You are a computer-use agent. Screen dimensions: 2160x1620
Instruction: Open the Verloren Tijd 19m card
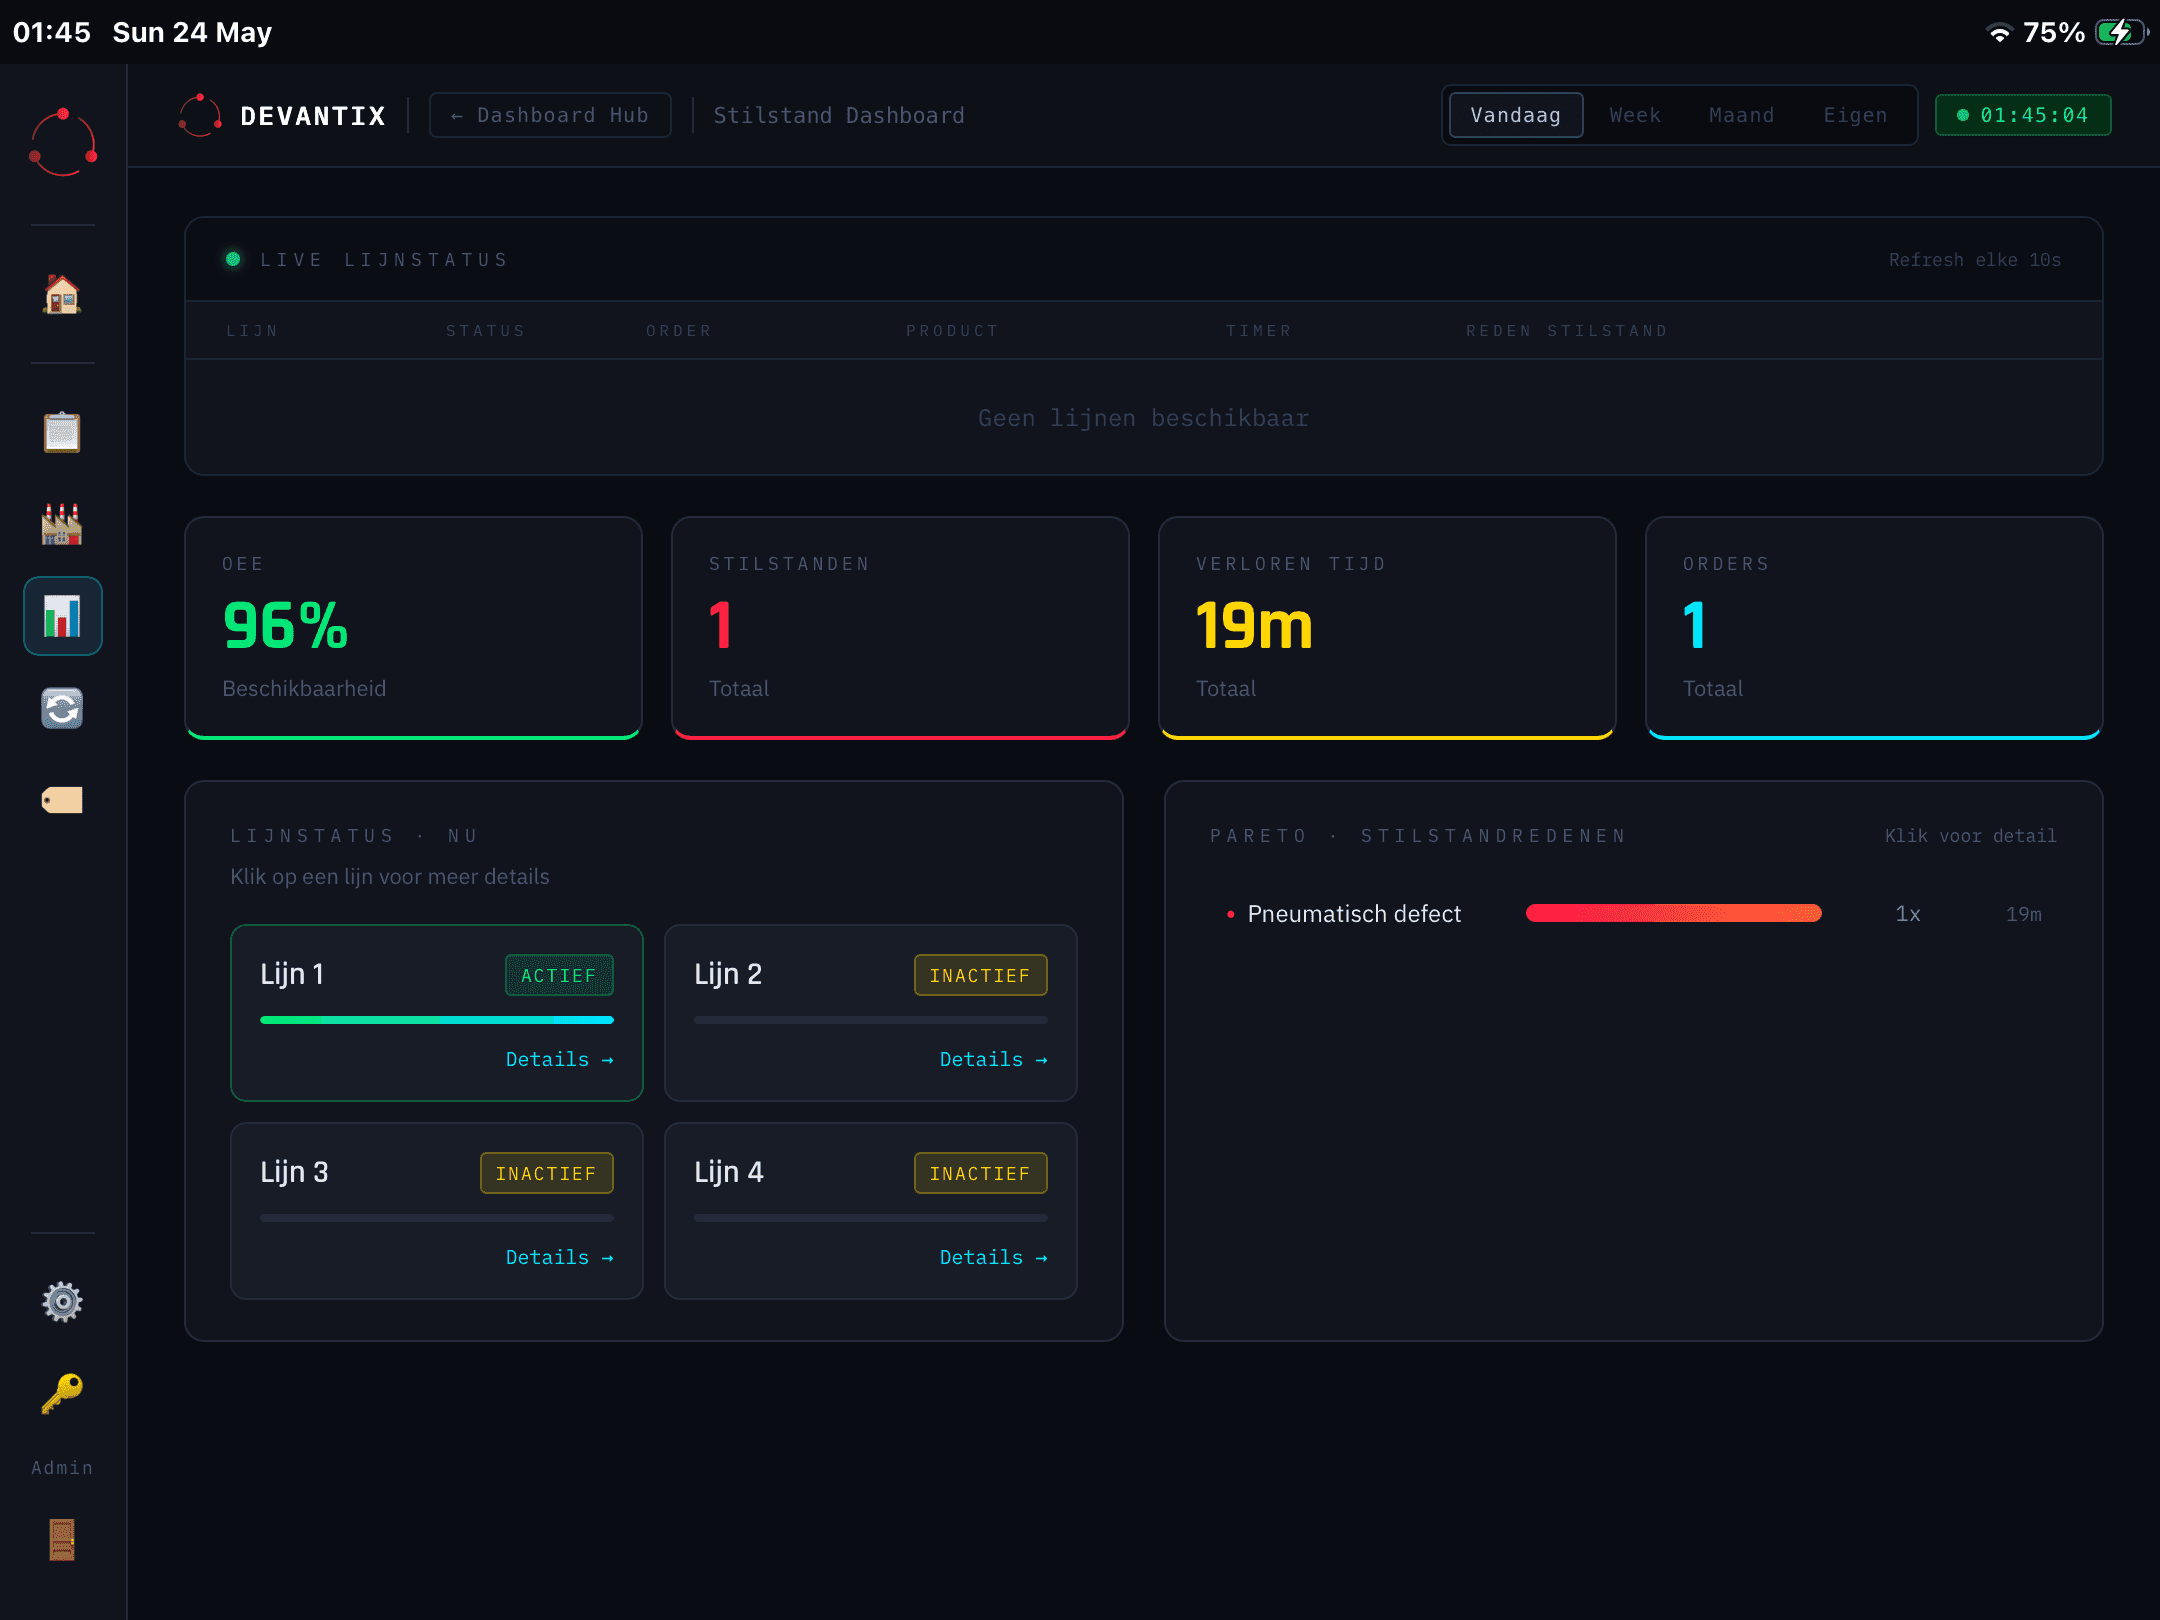coord(1387,628)
